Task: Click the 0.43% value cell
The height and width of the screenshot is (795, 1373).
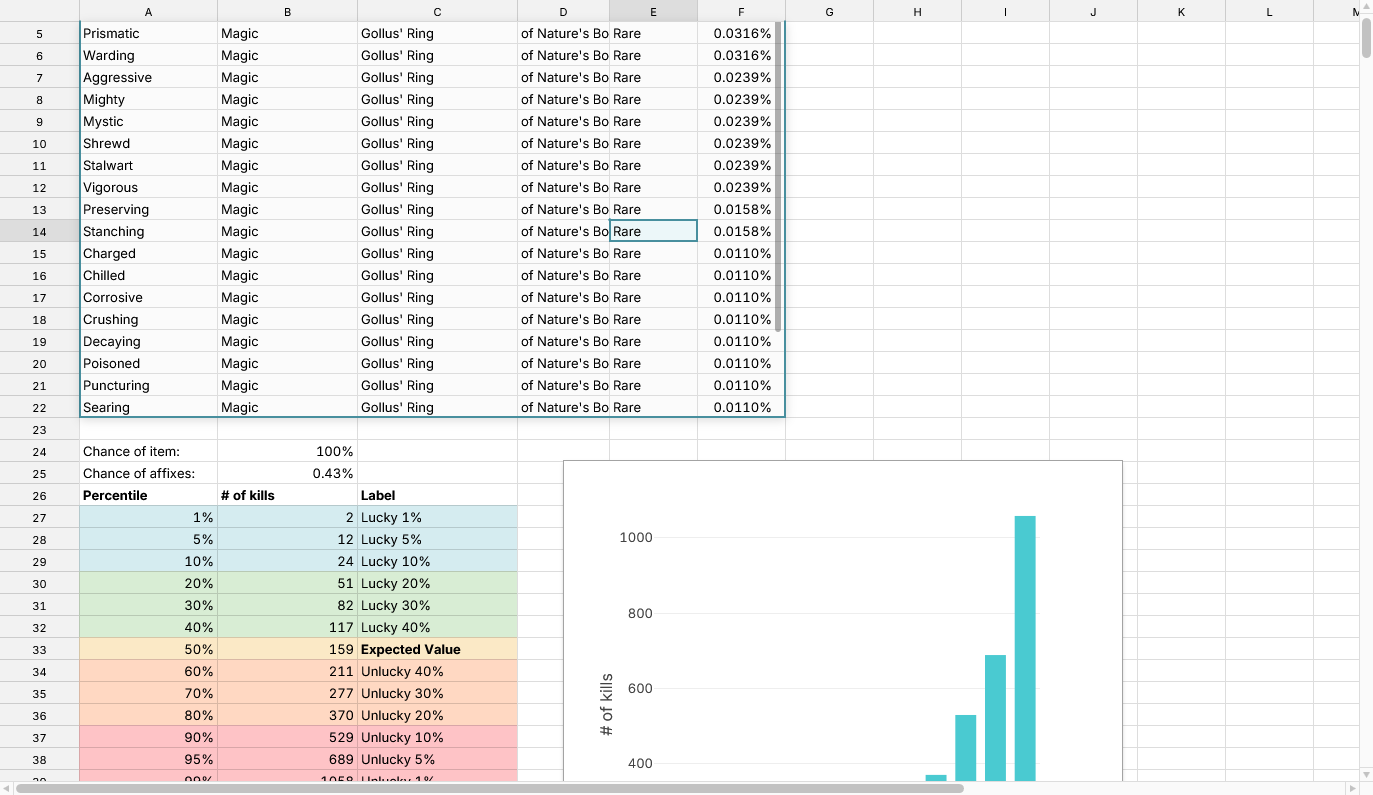Action: (287, 473)
